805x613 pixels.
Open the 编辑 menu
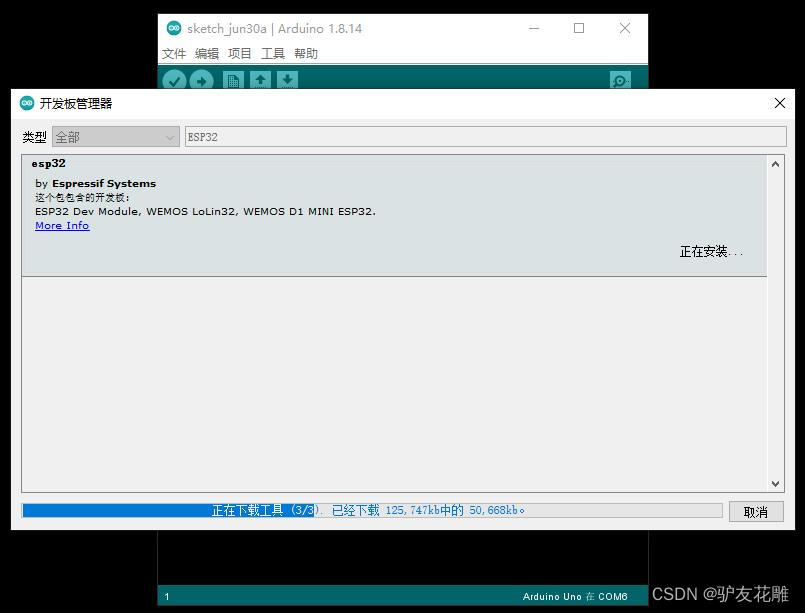pos(207,53)
